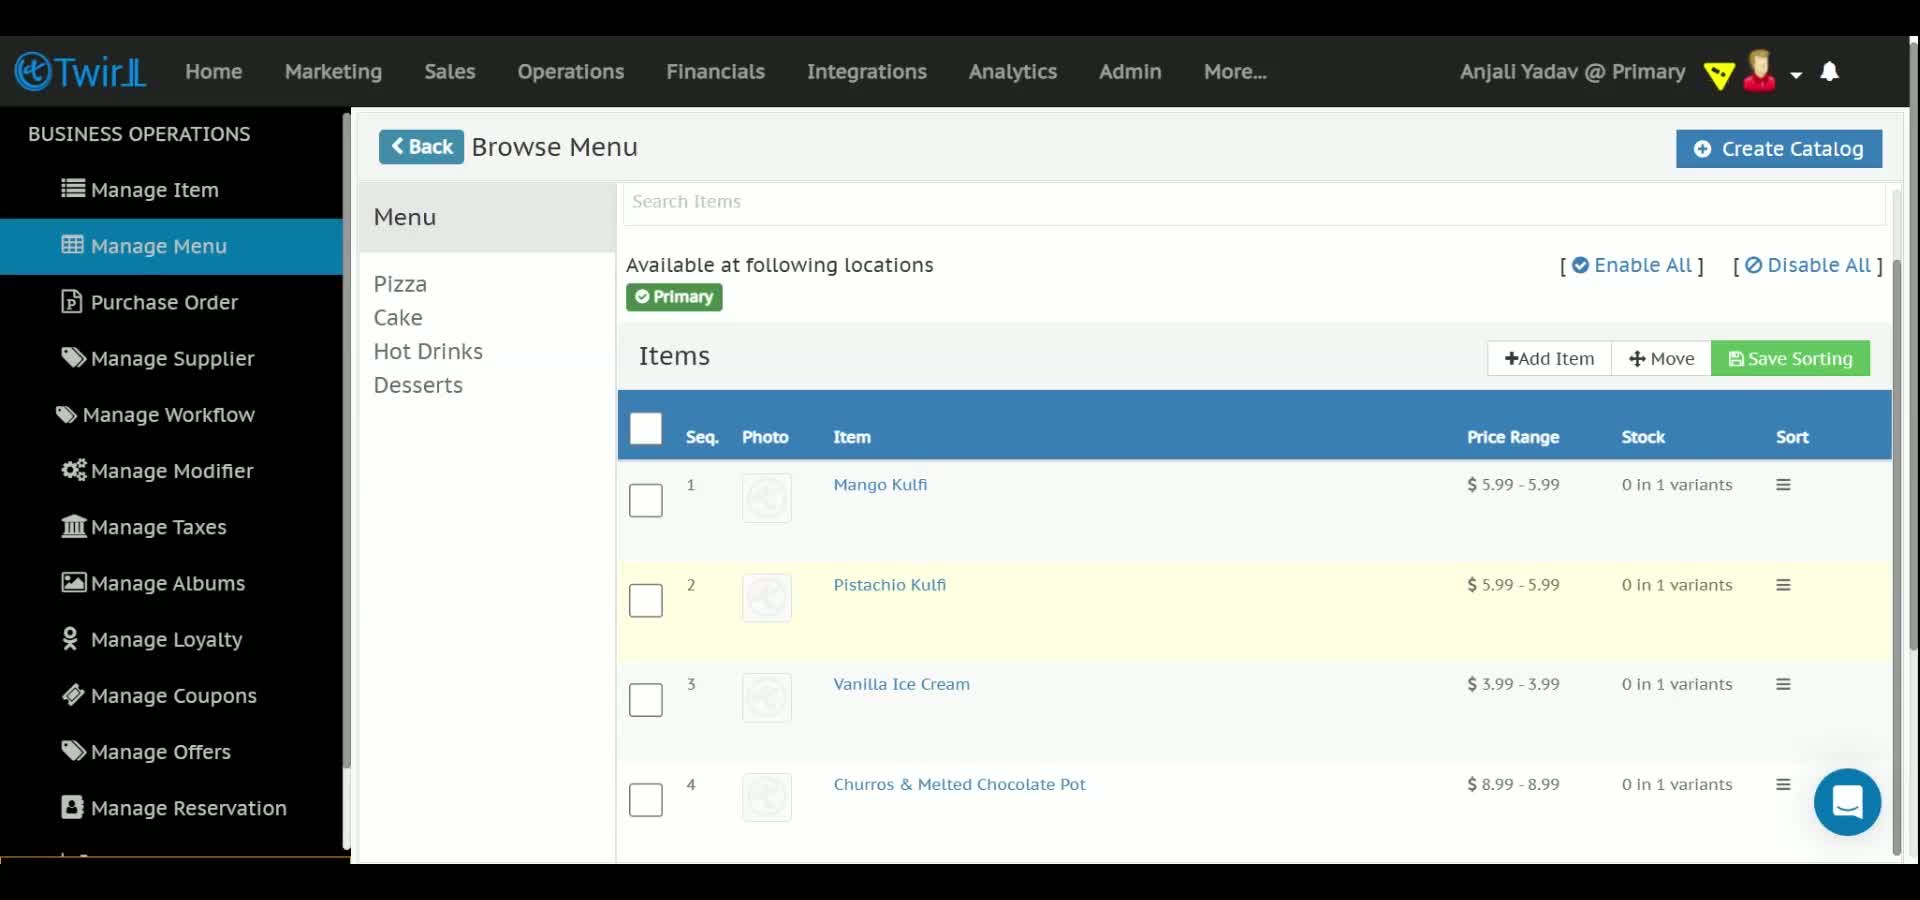Click the yellow triangle badge icon
Image resolution: width=1920 pixels, height=900 pixels.
tap(1719, 75)
